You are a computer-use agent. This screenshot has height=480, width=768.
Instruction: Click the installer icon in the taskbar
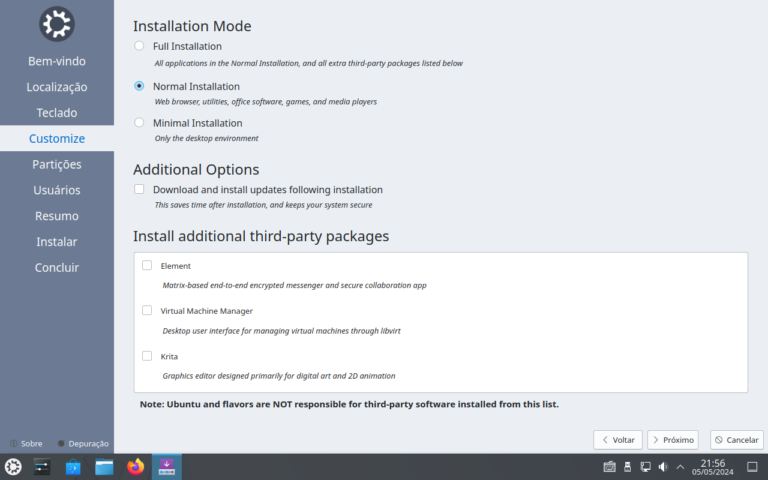tap(167, 467)
